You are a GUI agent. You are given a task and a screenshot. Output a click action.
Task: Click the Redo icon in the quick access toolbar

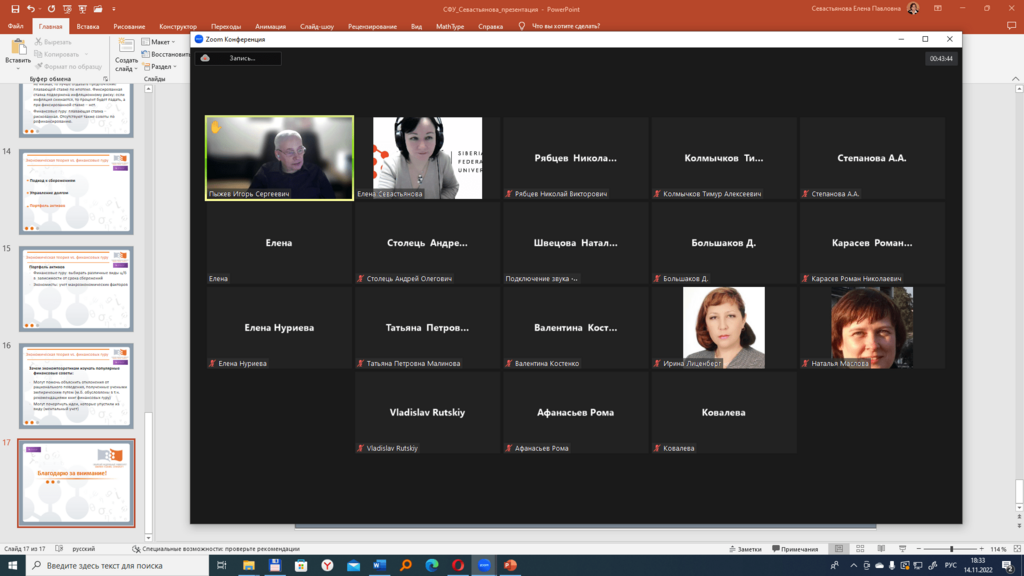tap(51, 9)
